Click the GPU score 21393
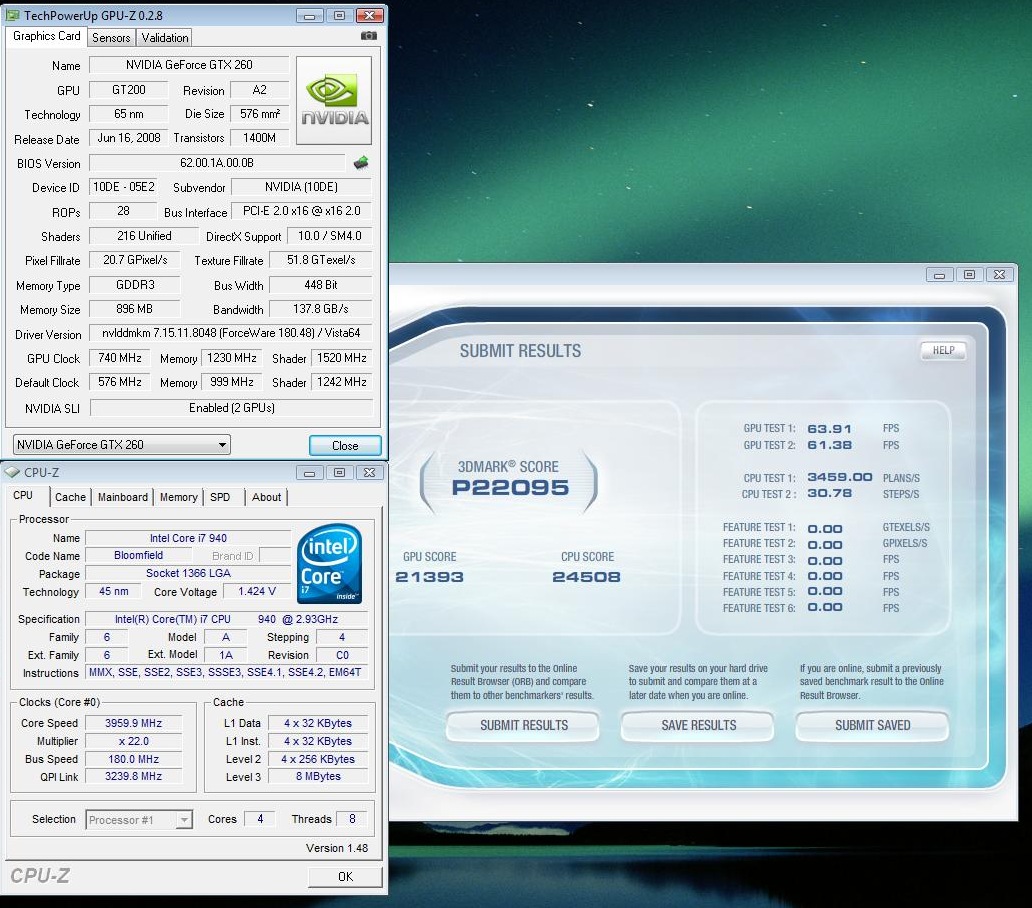 429,577
